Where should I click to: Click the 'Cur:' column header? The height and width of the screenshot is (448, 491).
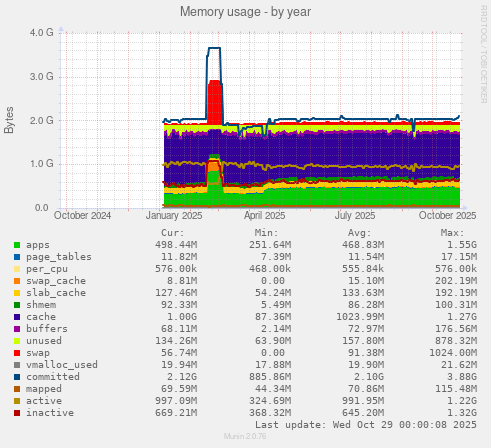pos(173,233)
